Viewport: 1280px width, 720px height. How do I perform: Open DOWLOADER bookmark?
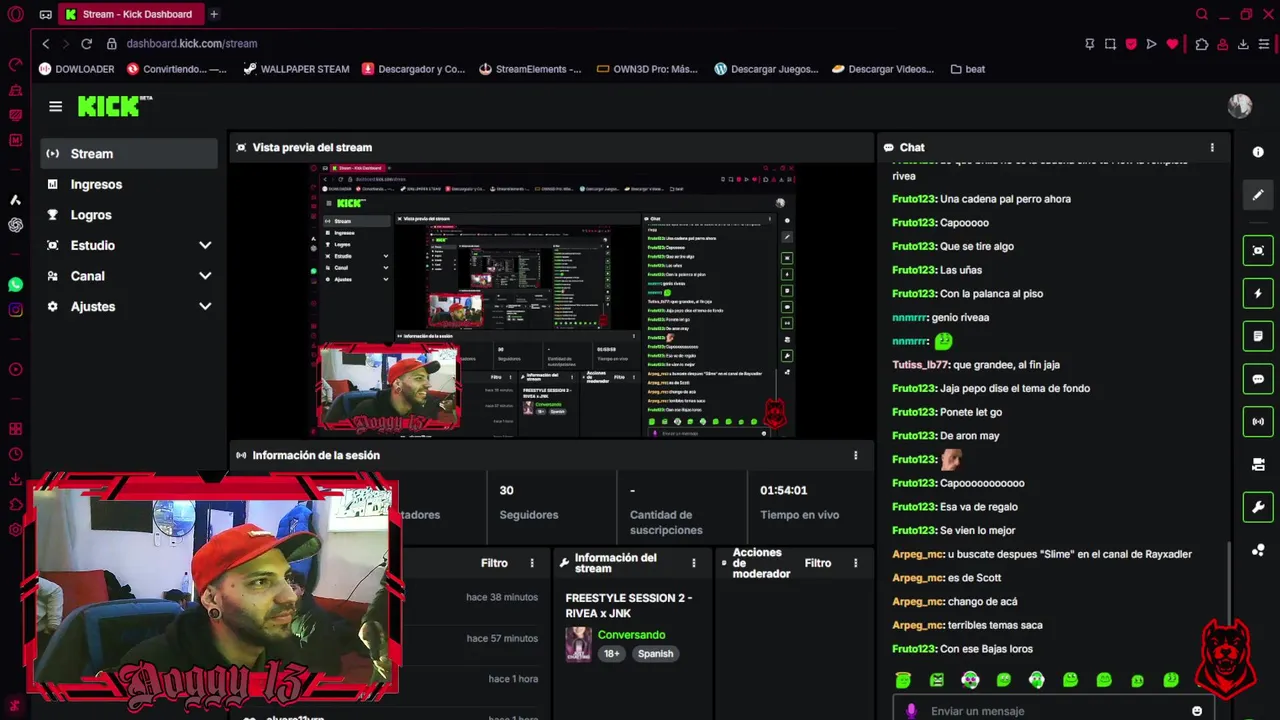(x=77, y=69)
